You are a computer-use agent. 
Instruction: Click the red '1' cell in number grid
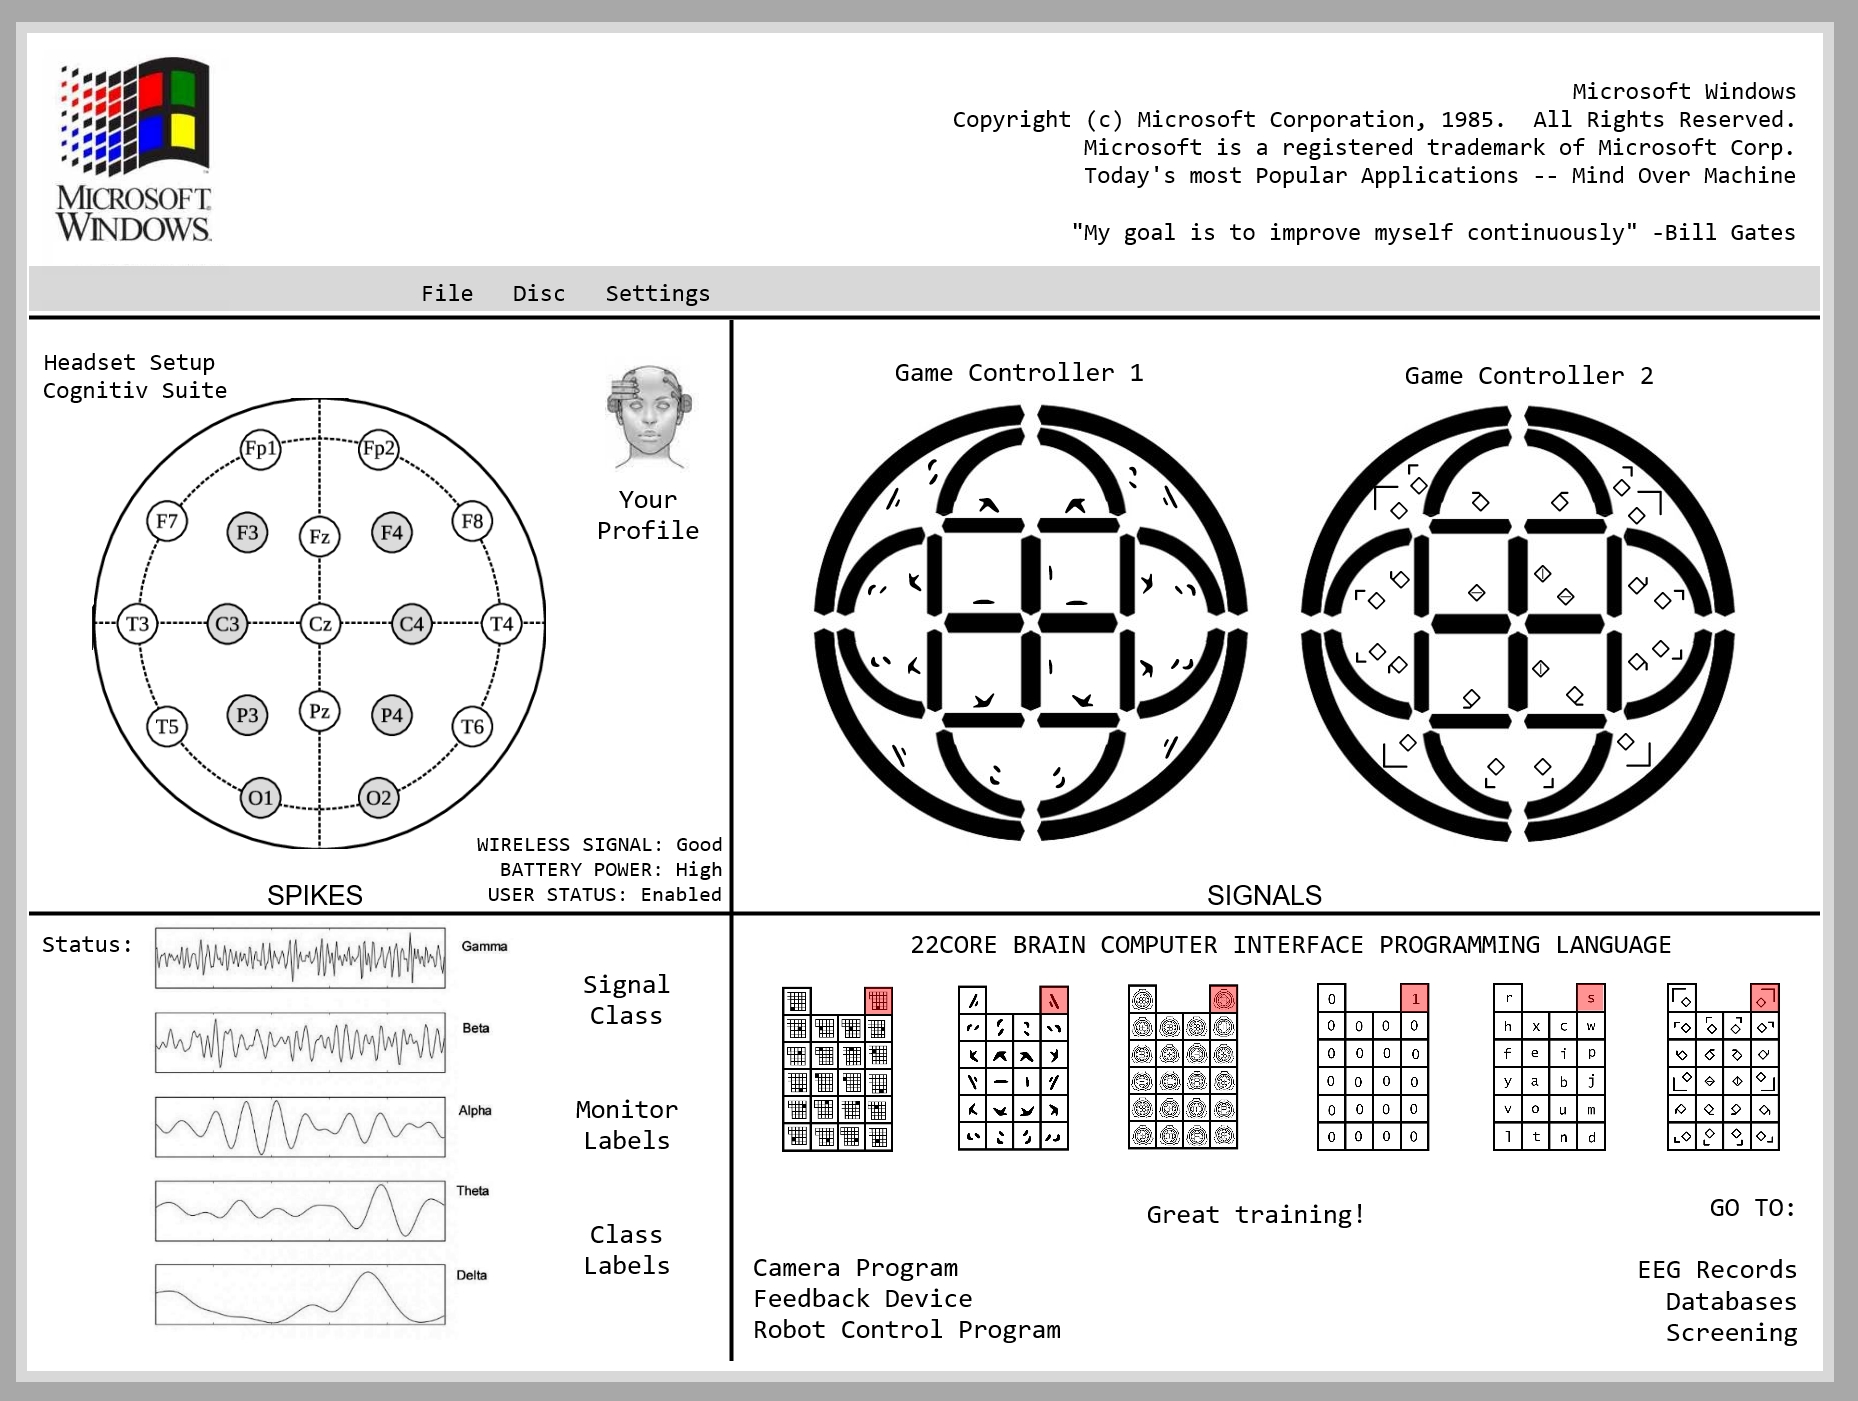(1415, 998)
